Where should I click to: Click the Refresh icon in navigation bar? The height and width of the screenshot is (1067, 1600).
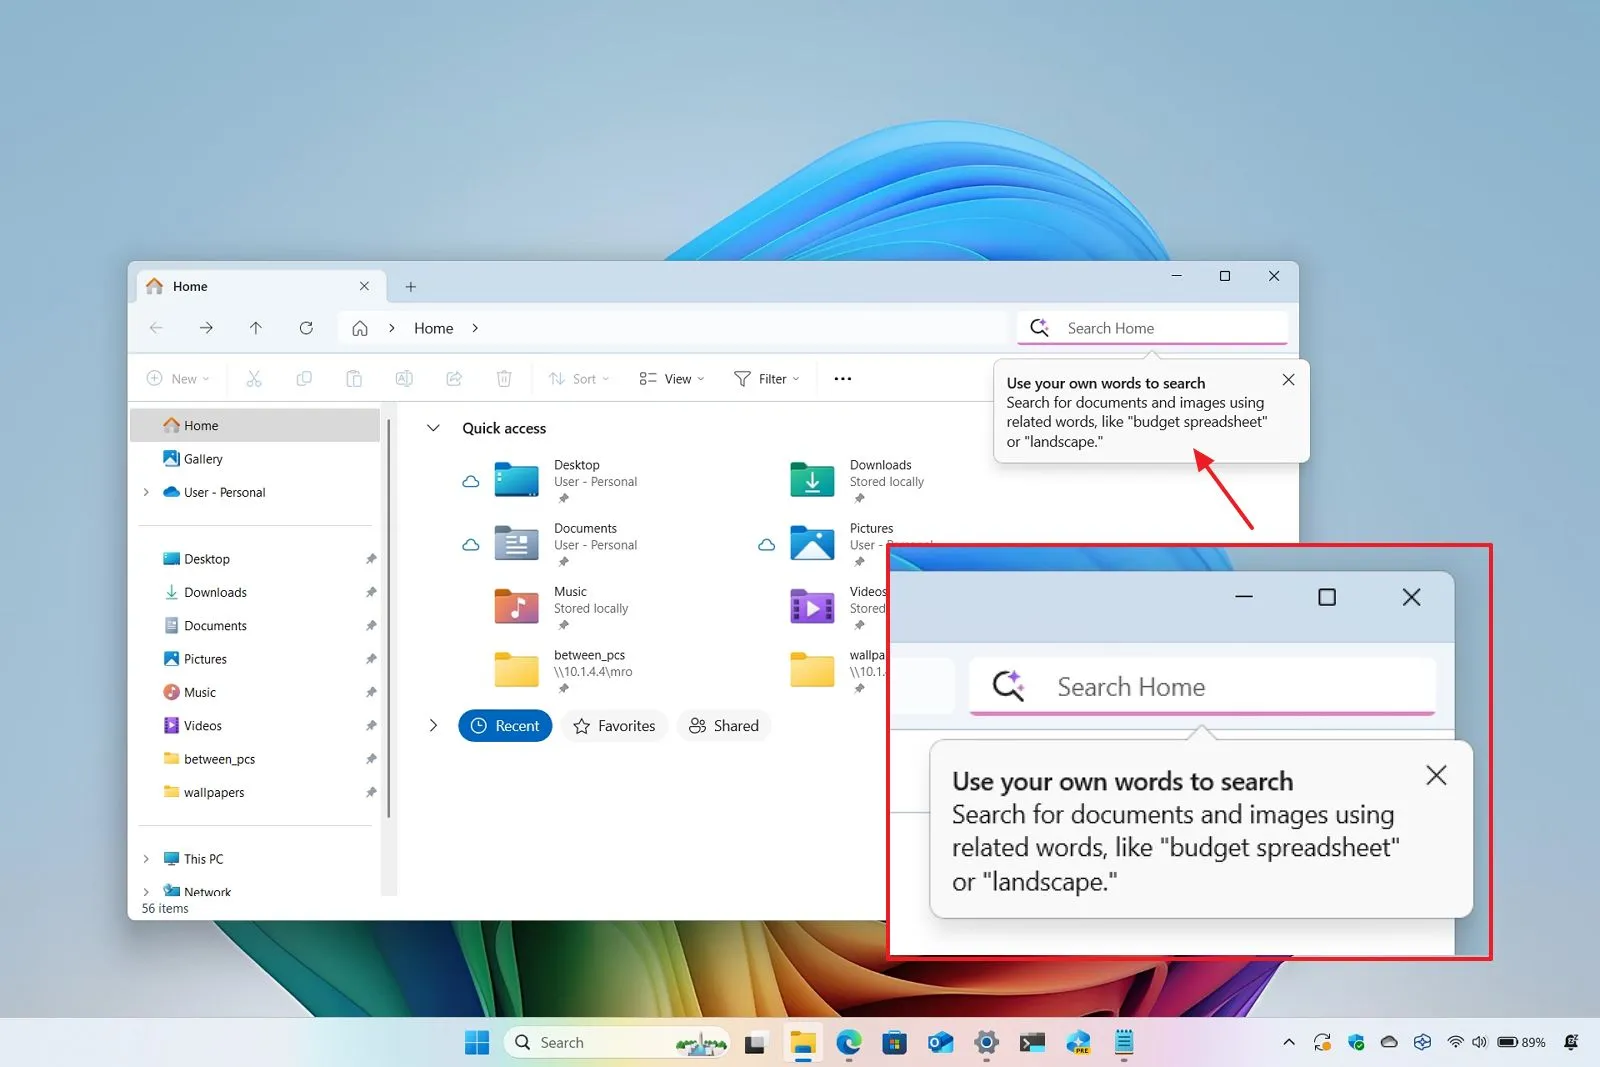click(x=306, y=328)
